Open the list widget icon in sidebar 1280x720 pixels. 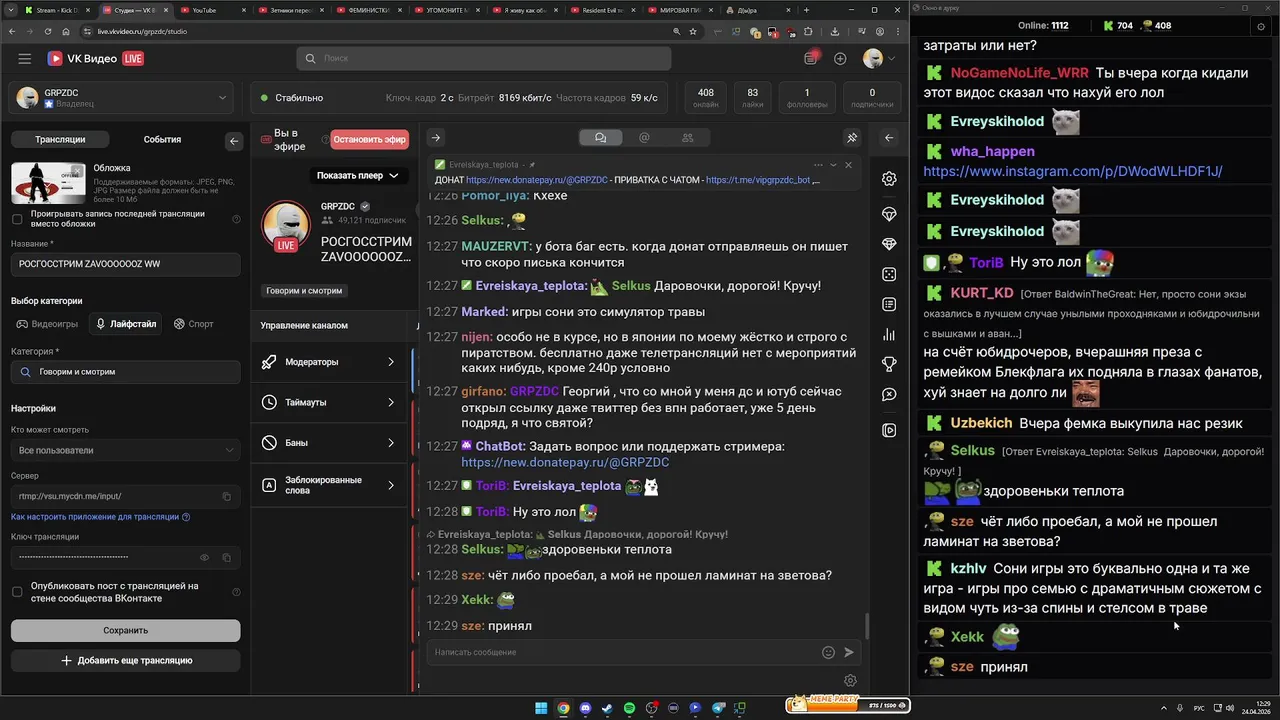click(x=889, y=304)
